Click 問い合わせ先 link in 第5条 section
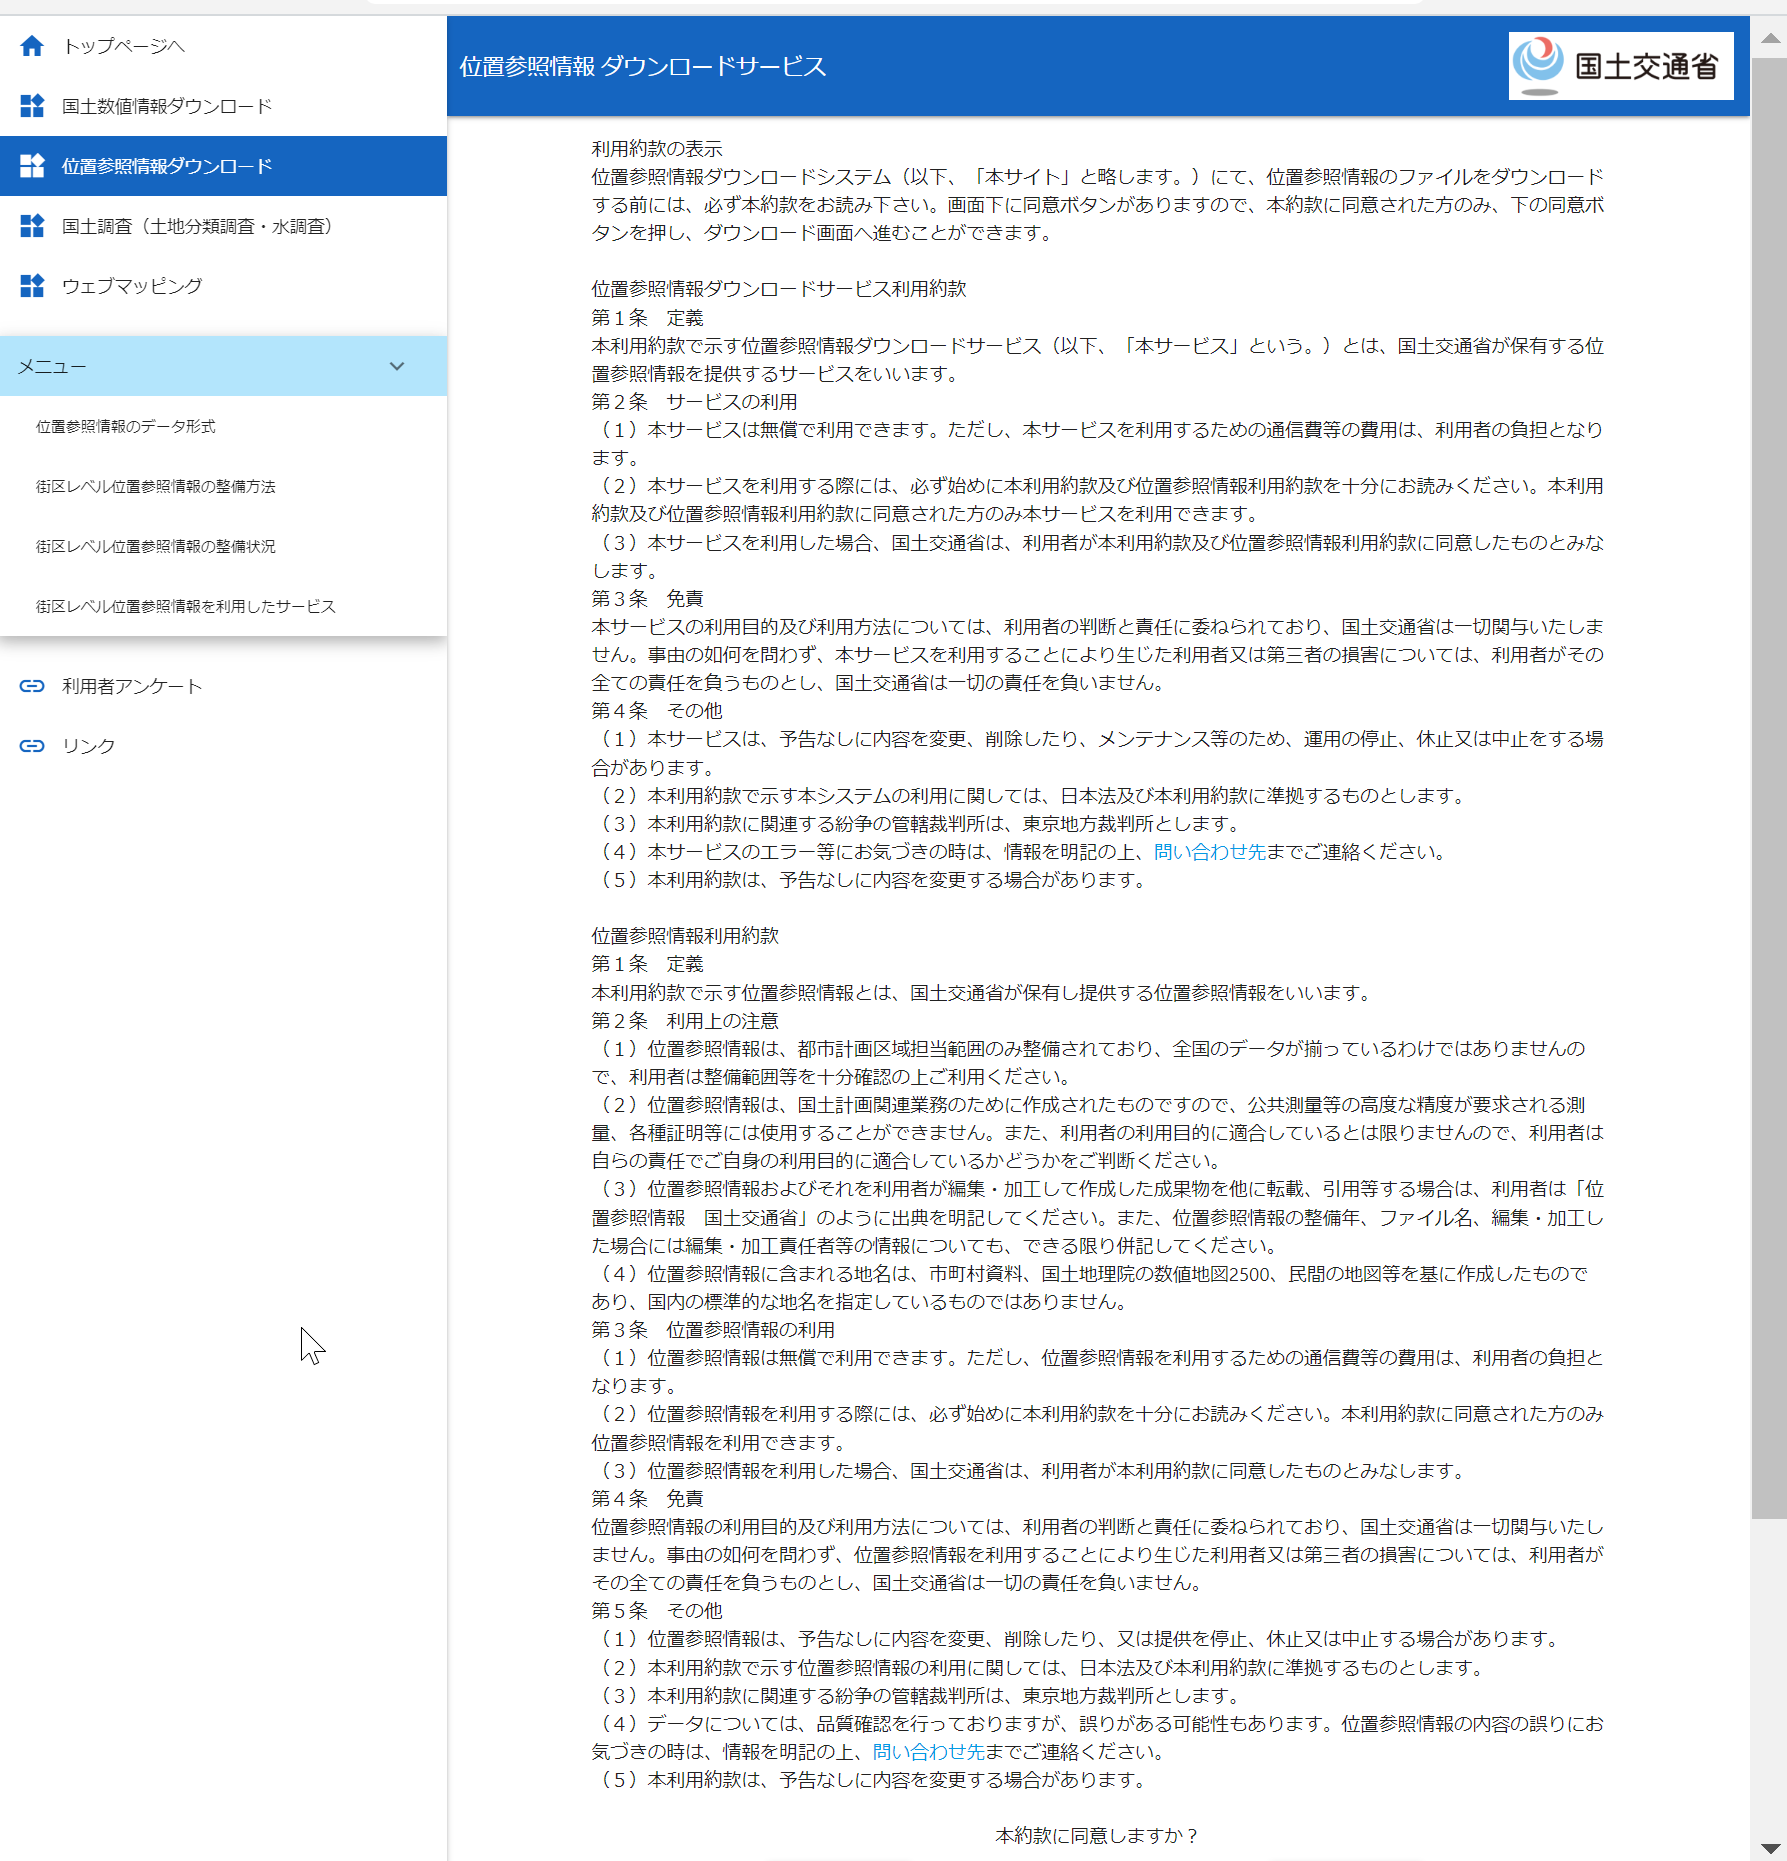This screenshot has width=1787, height=1861. pos(928,1752)
